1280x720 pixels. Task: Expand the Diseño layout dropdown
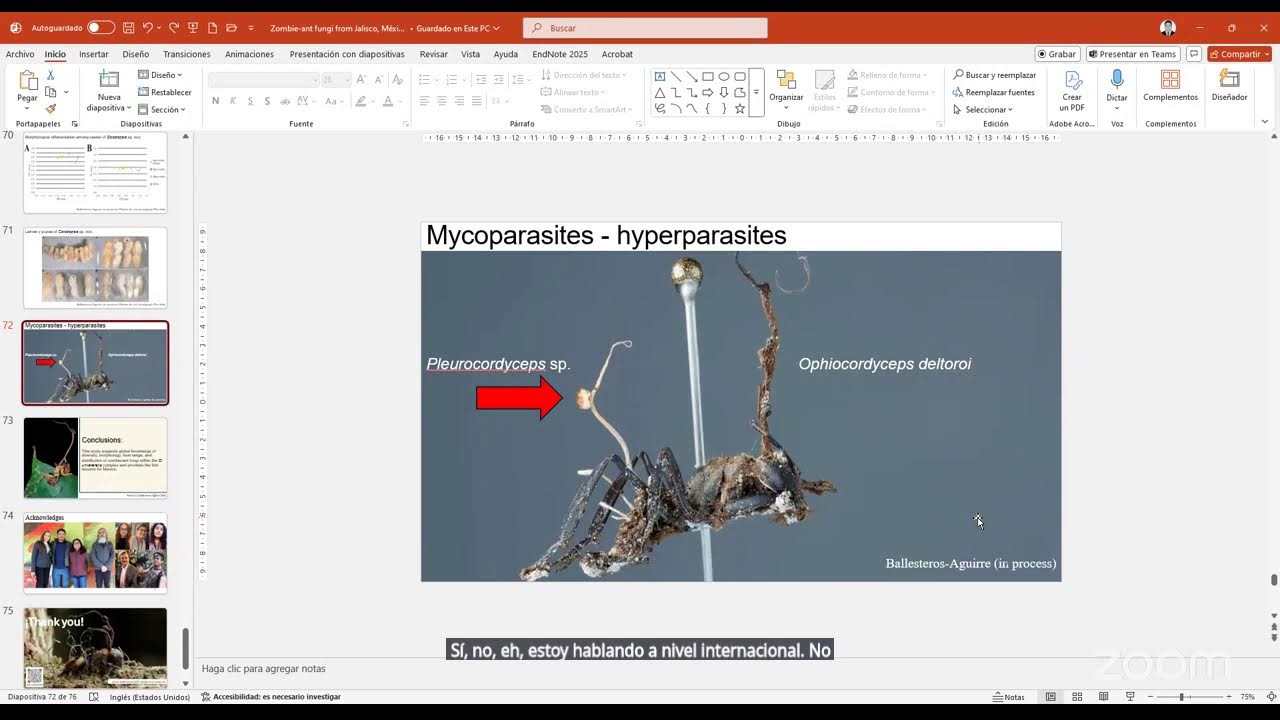pyautogui.click(x=160, y=75)
